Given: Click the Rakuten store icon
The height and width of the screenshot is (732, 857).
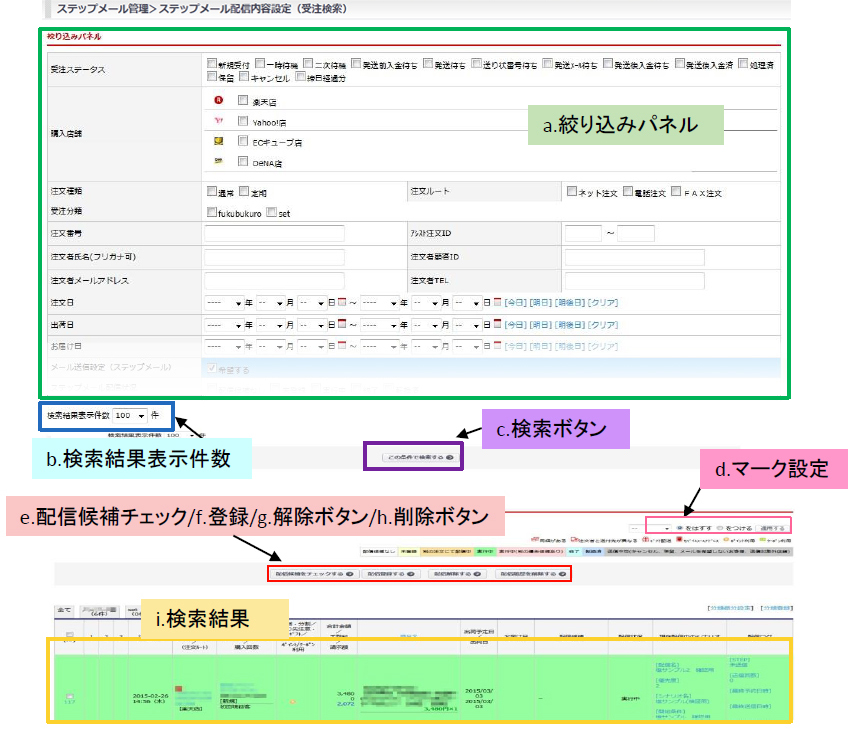Looking at the screenshot, I should point(219,100).
